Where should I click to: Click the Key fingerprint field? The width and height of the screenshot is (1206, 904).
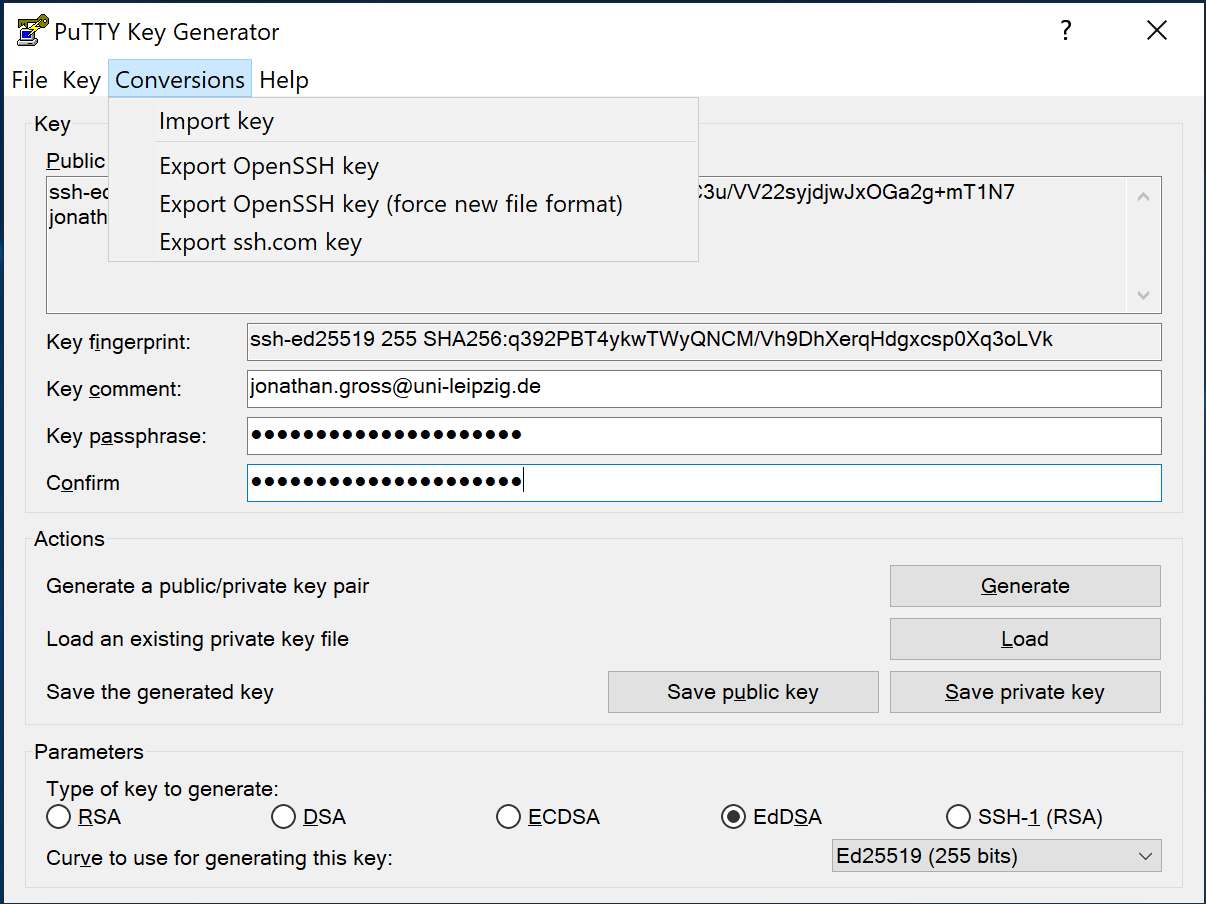[704, 341]
